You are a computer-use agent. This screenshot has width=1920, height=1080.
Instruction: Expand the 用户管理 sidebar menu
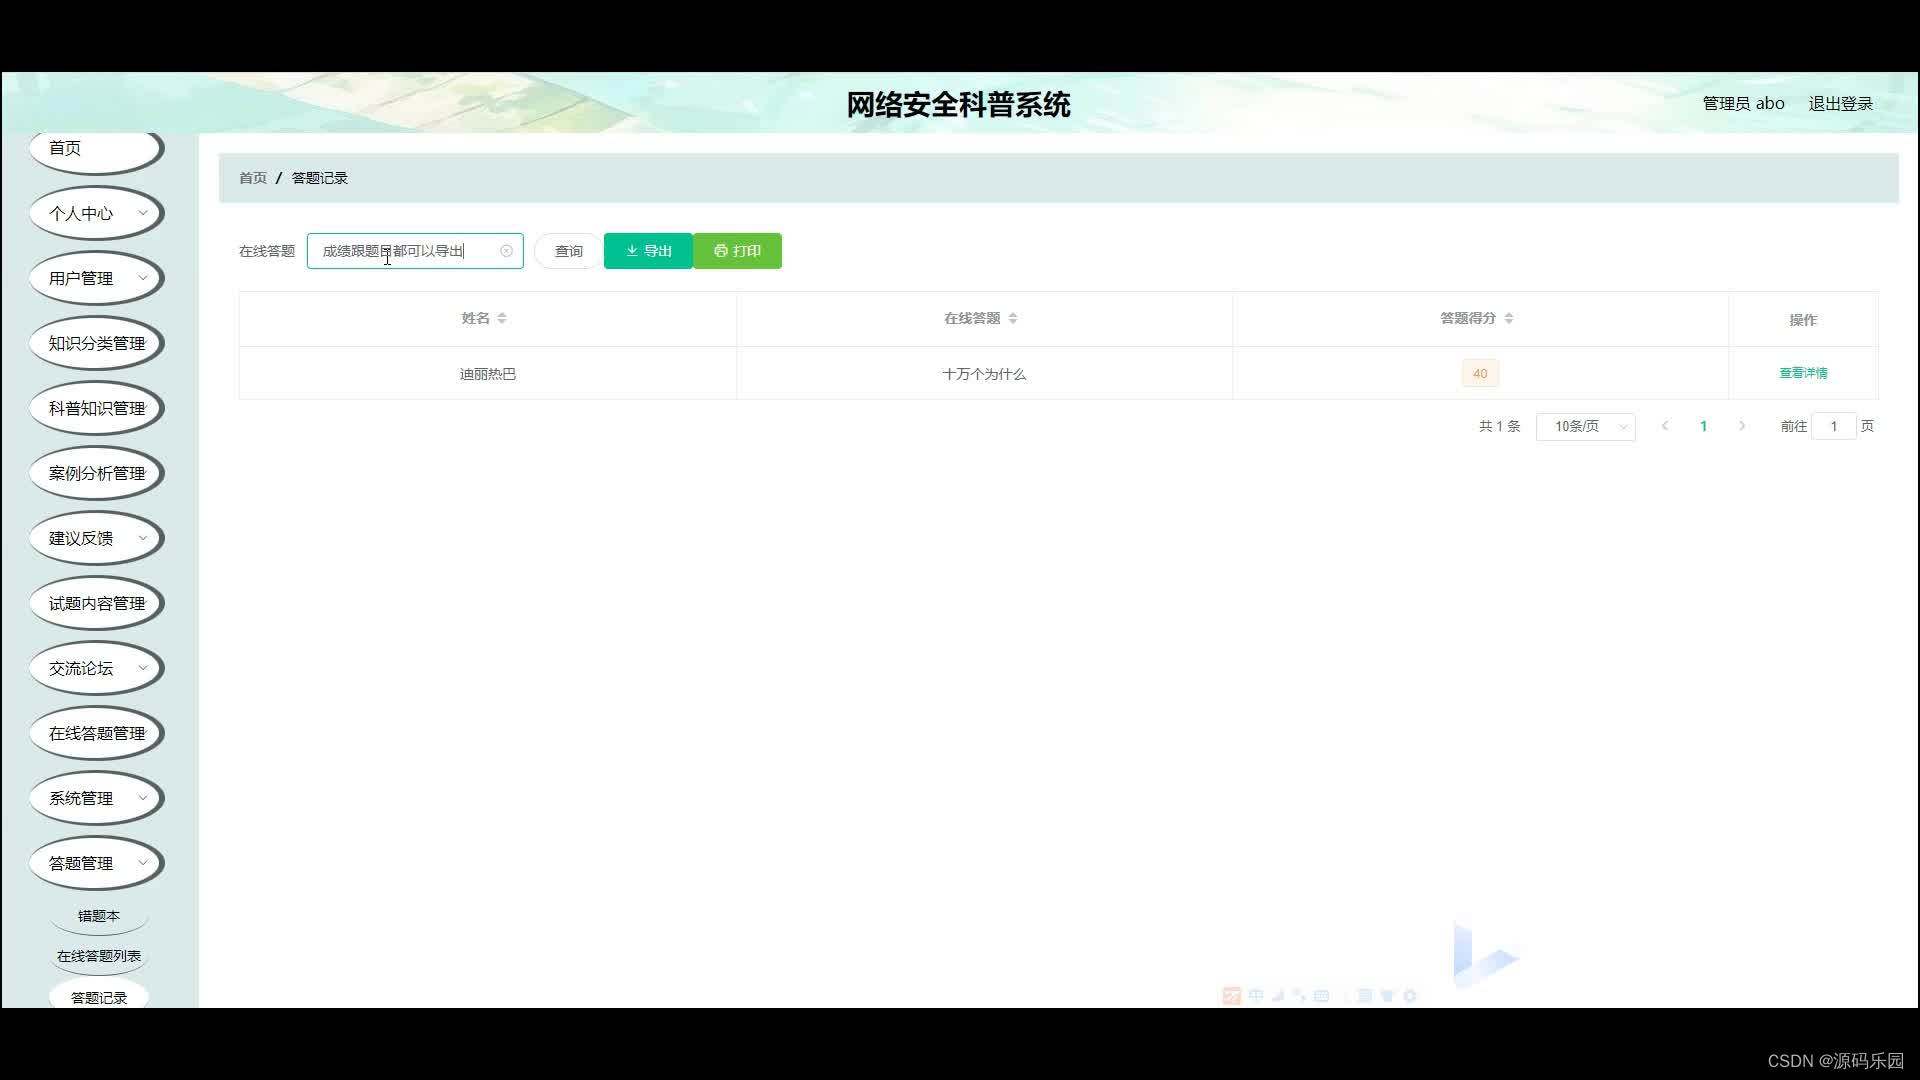click(96, 278)
